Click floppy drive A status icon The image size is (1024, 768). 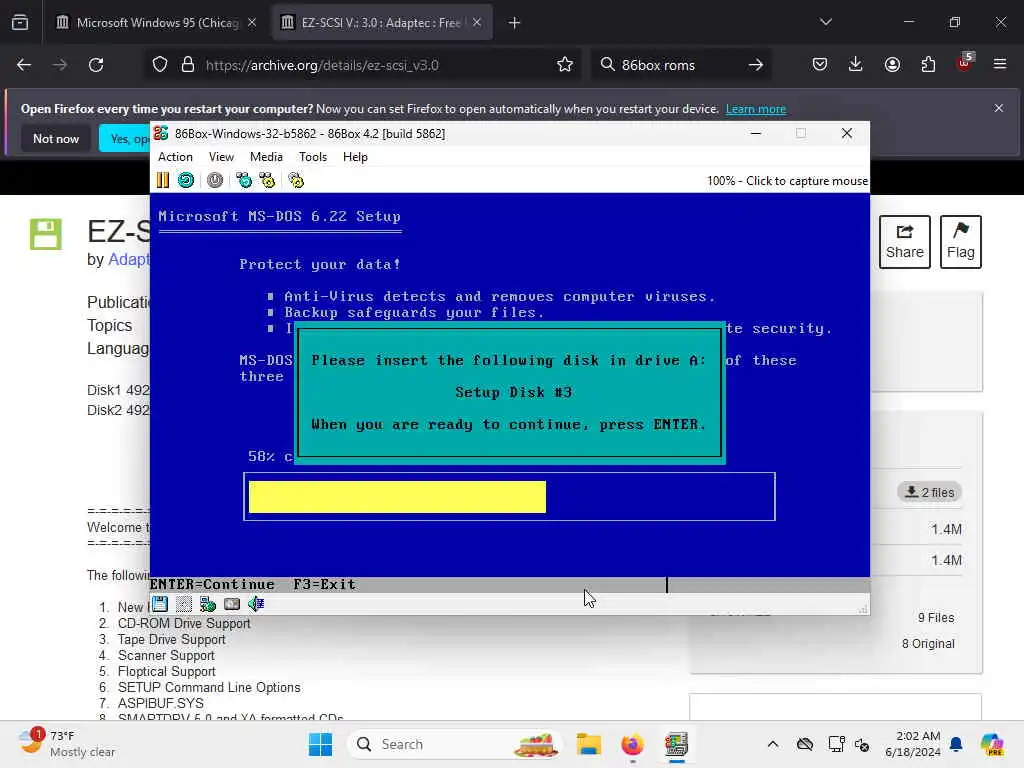click(160, 604)
